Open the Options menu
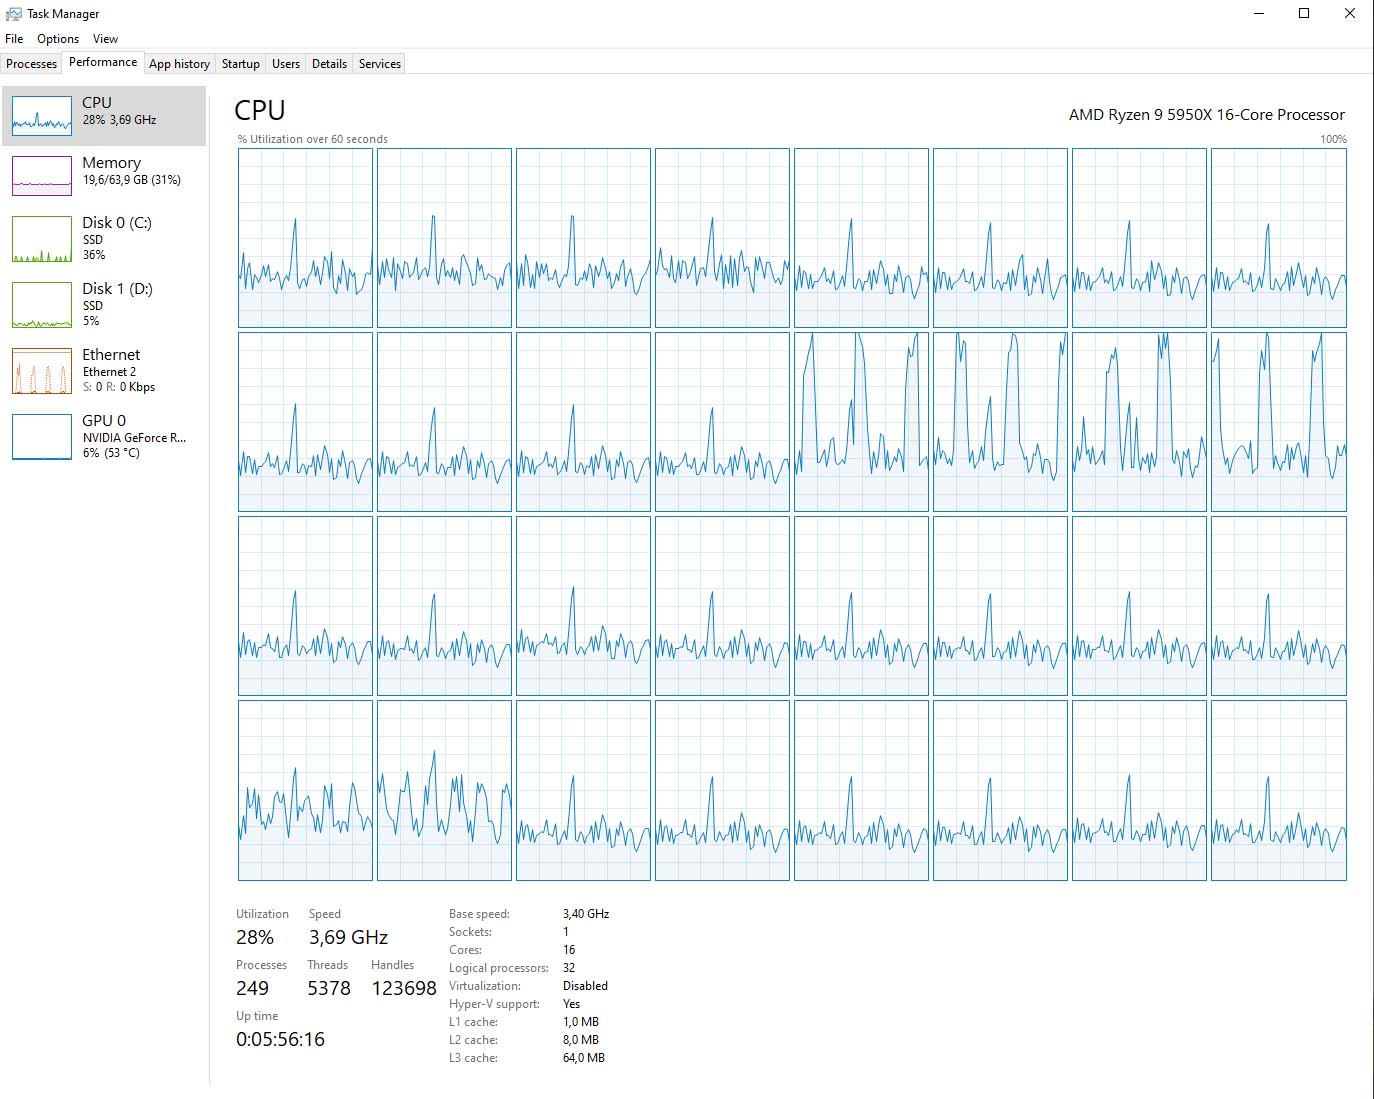This screenshot has height=1099, width=1374. [57, 38]
